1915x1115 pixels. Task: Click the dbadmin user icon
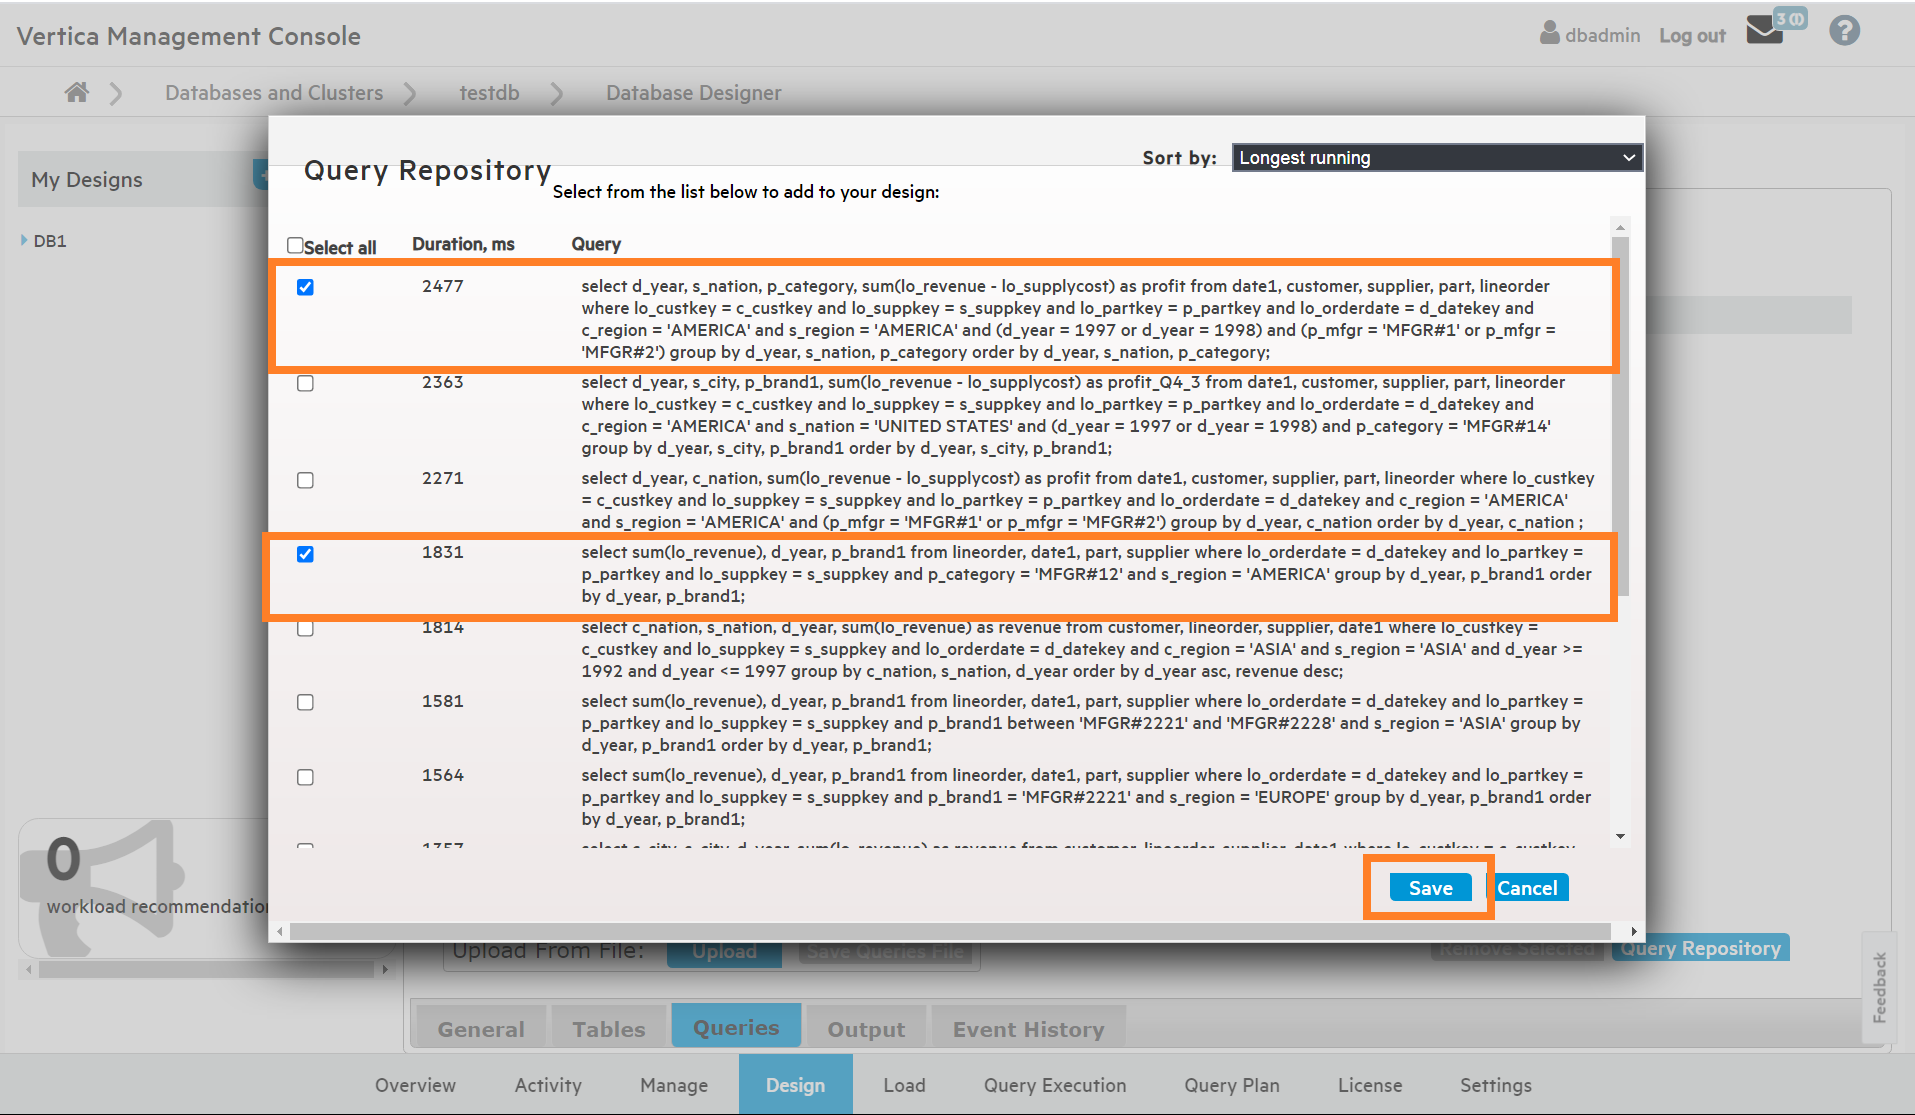point(1549,33)
